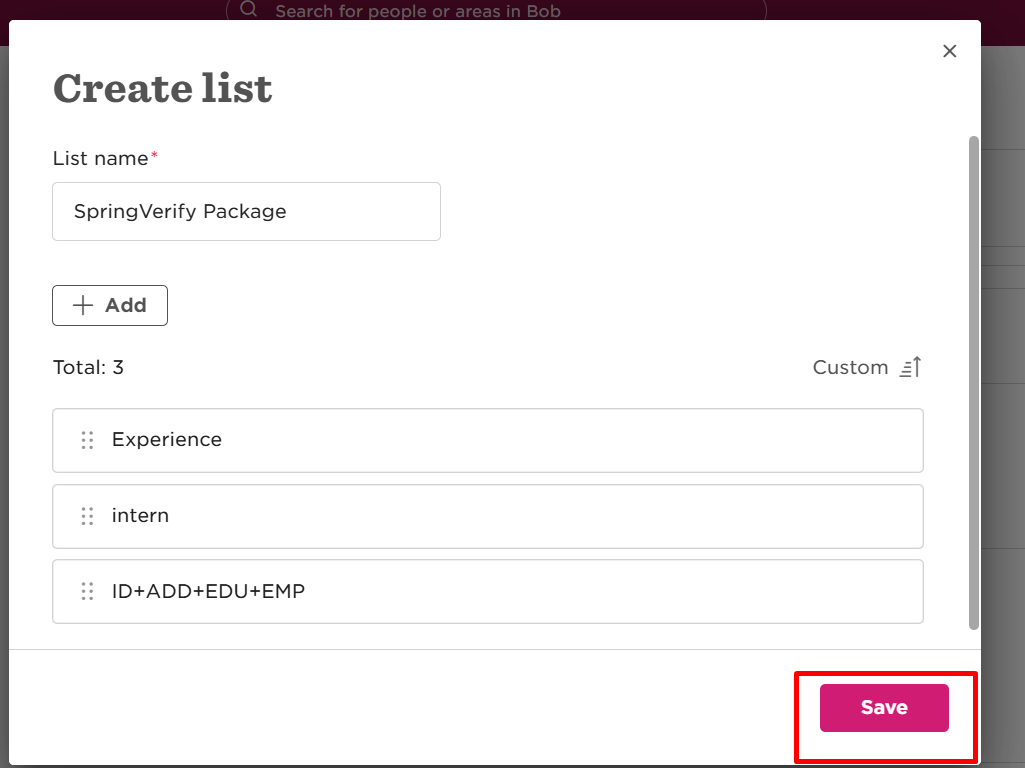Click the Total: 3 count label
The height and width of the screenshot is (768, 1025).
click(88, 367)
